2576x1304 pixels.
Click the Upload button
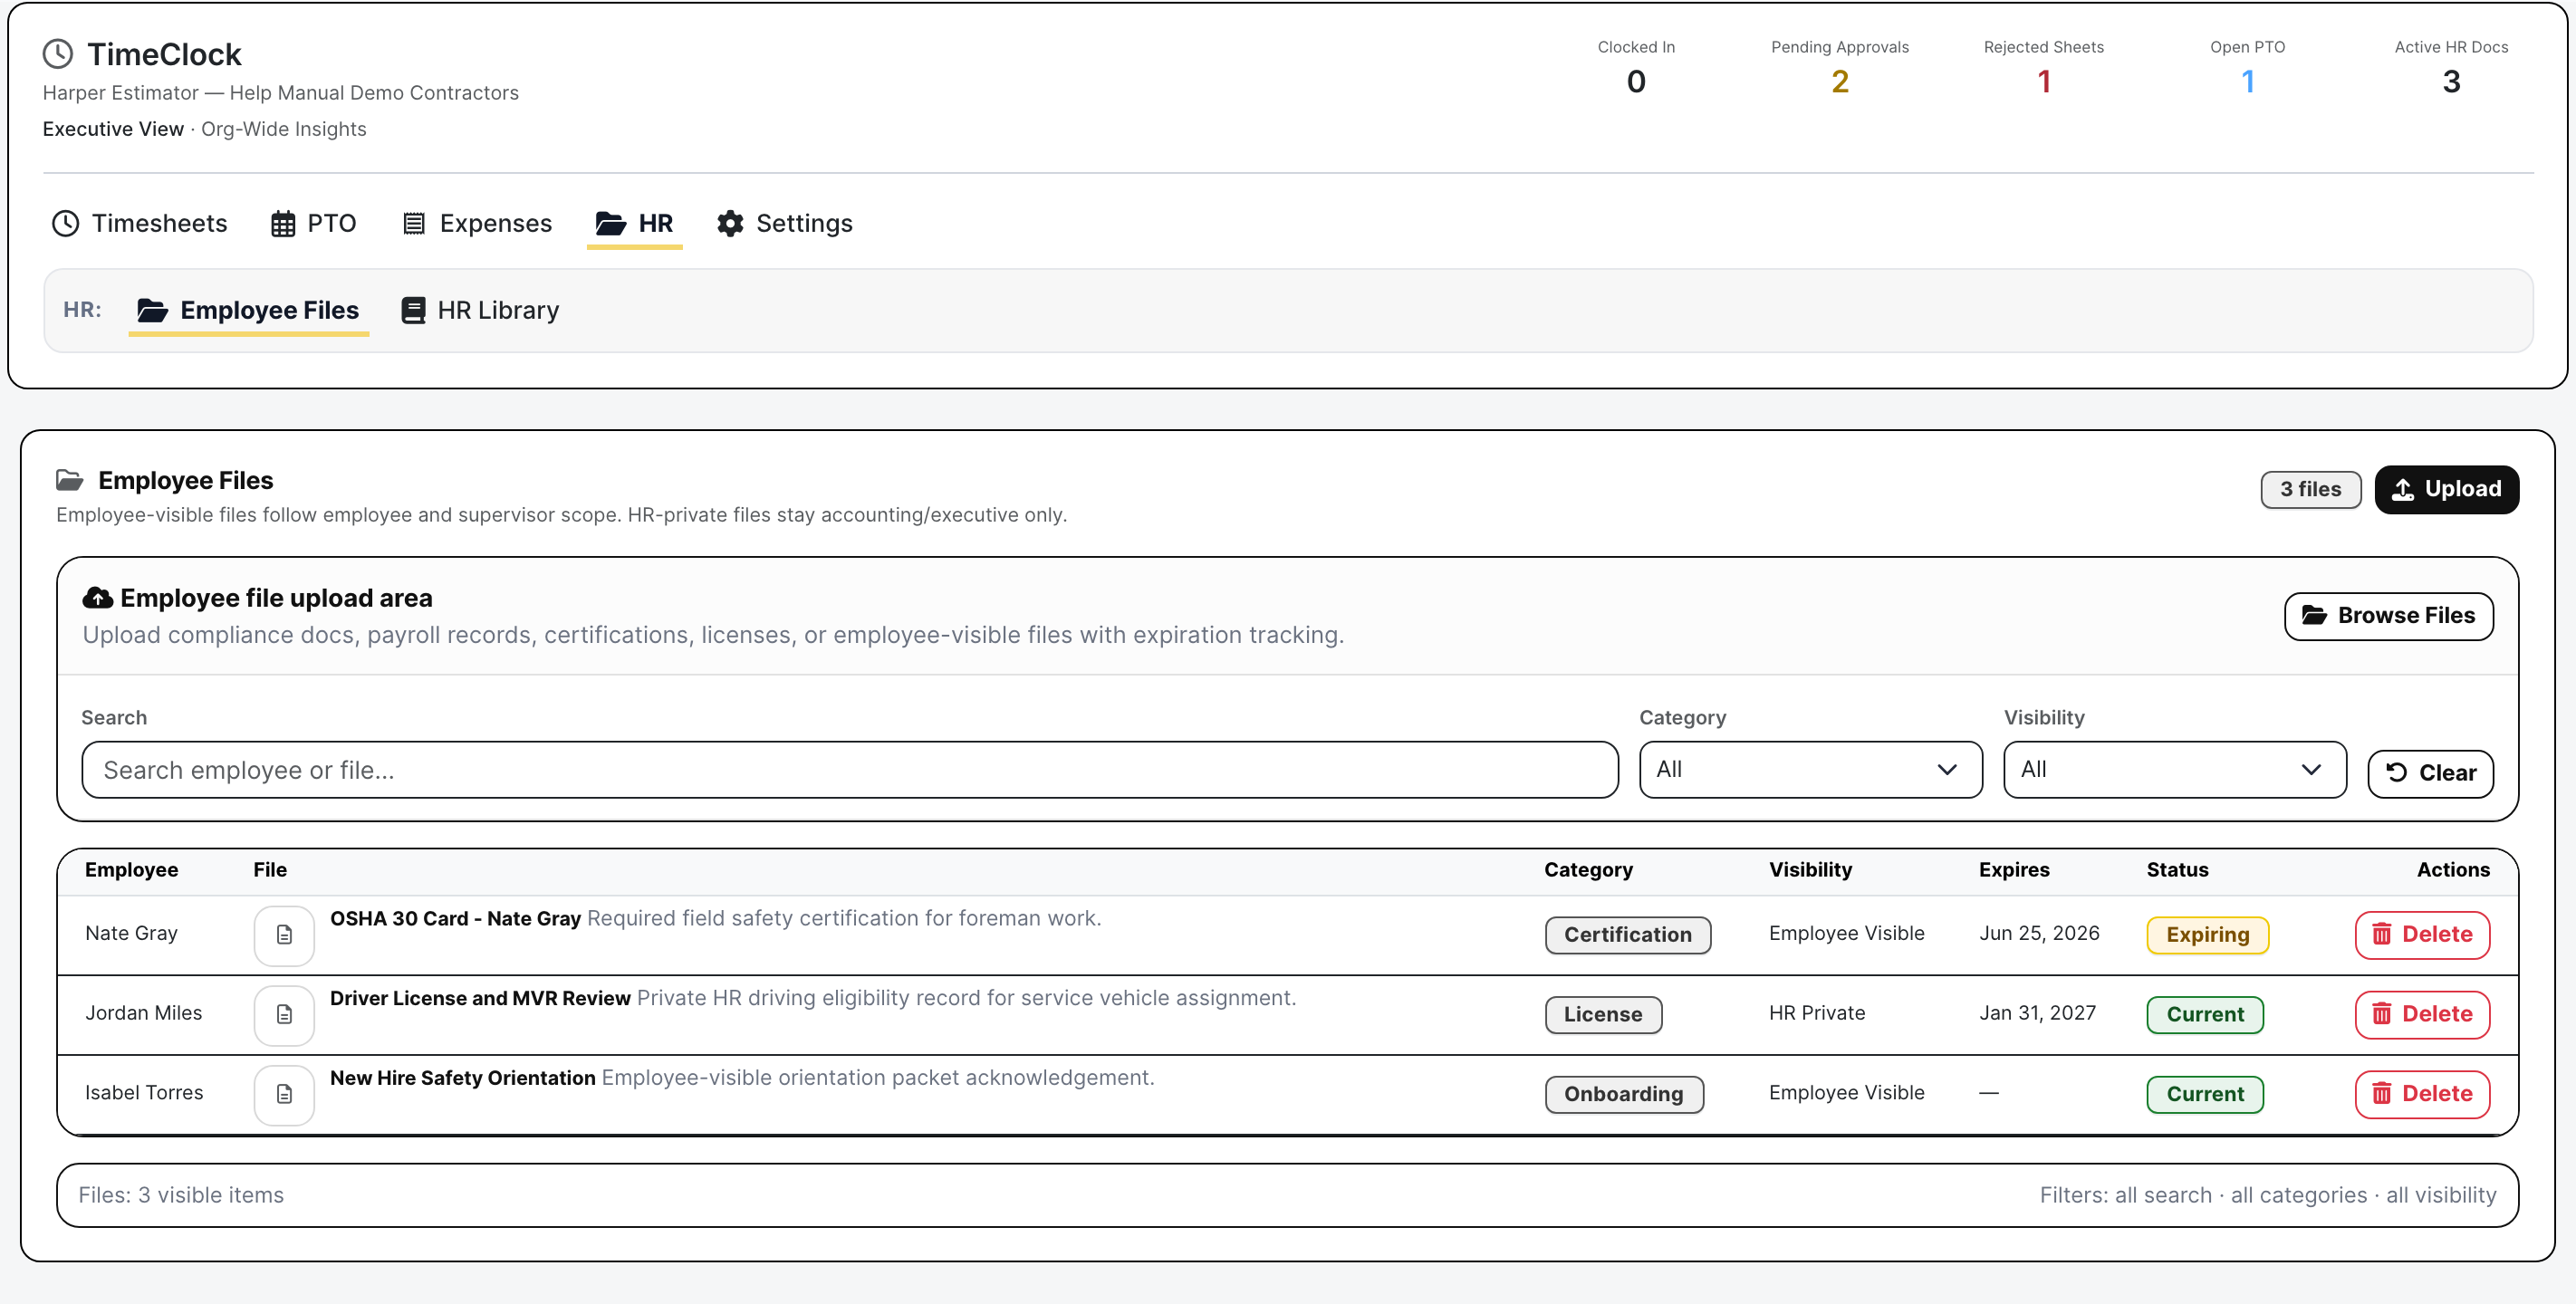pos(2446,489)
